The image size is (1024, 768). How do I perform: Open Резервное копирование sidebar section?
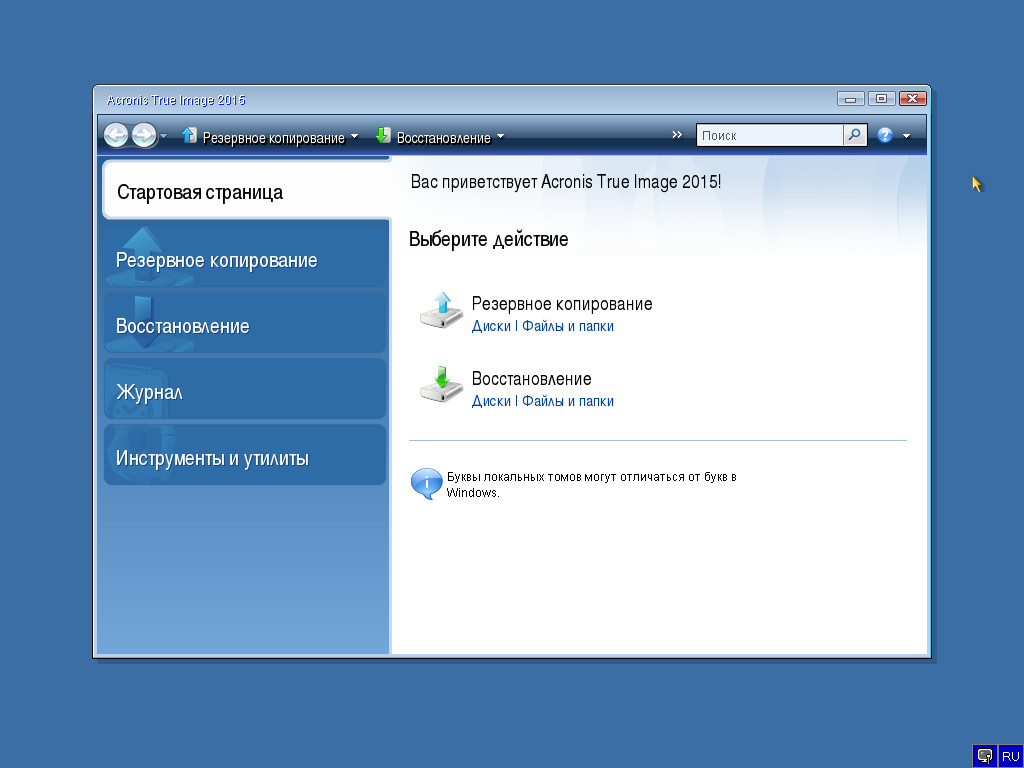coord(246,256)
